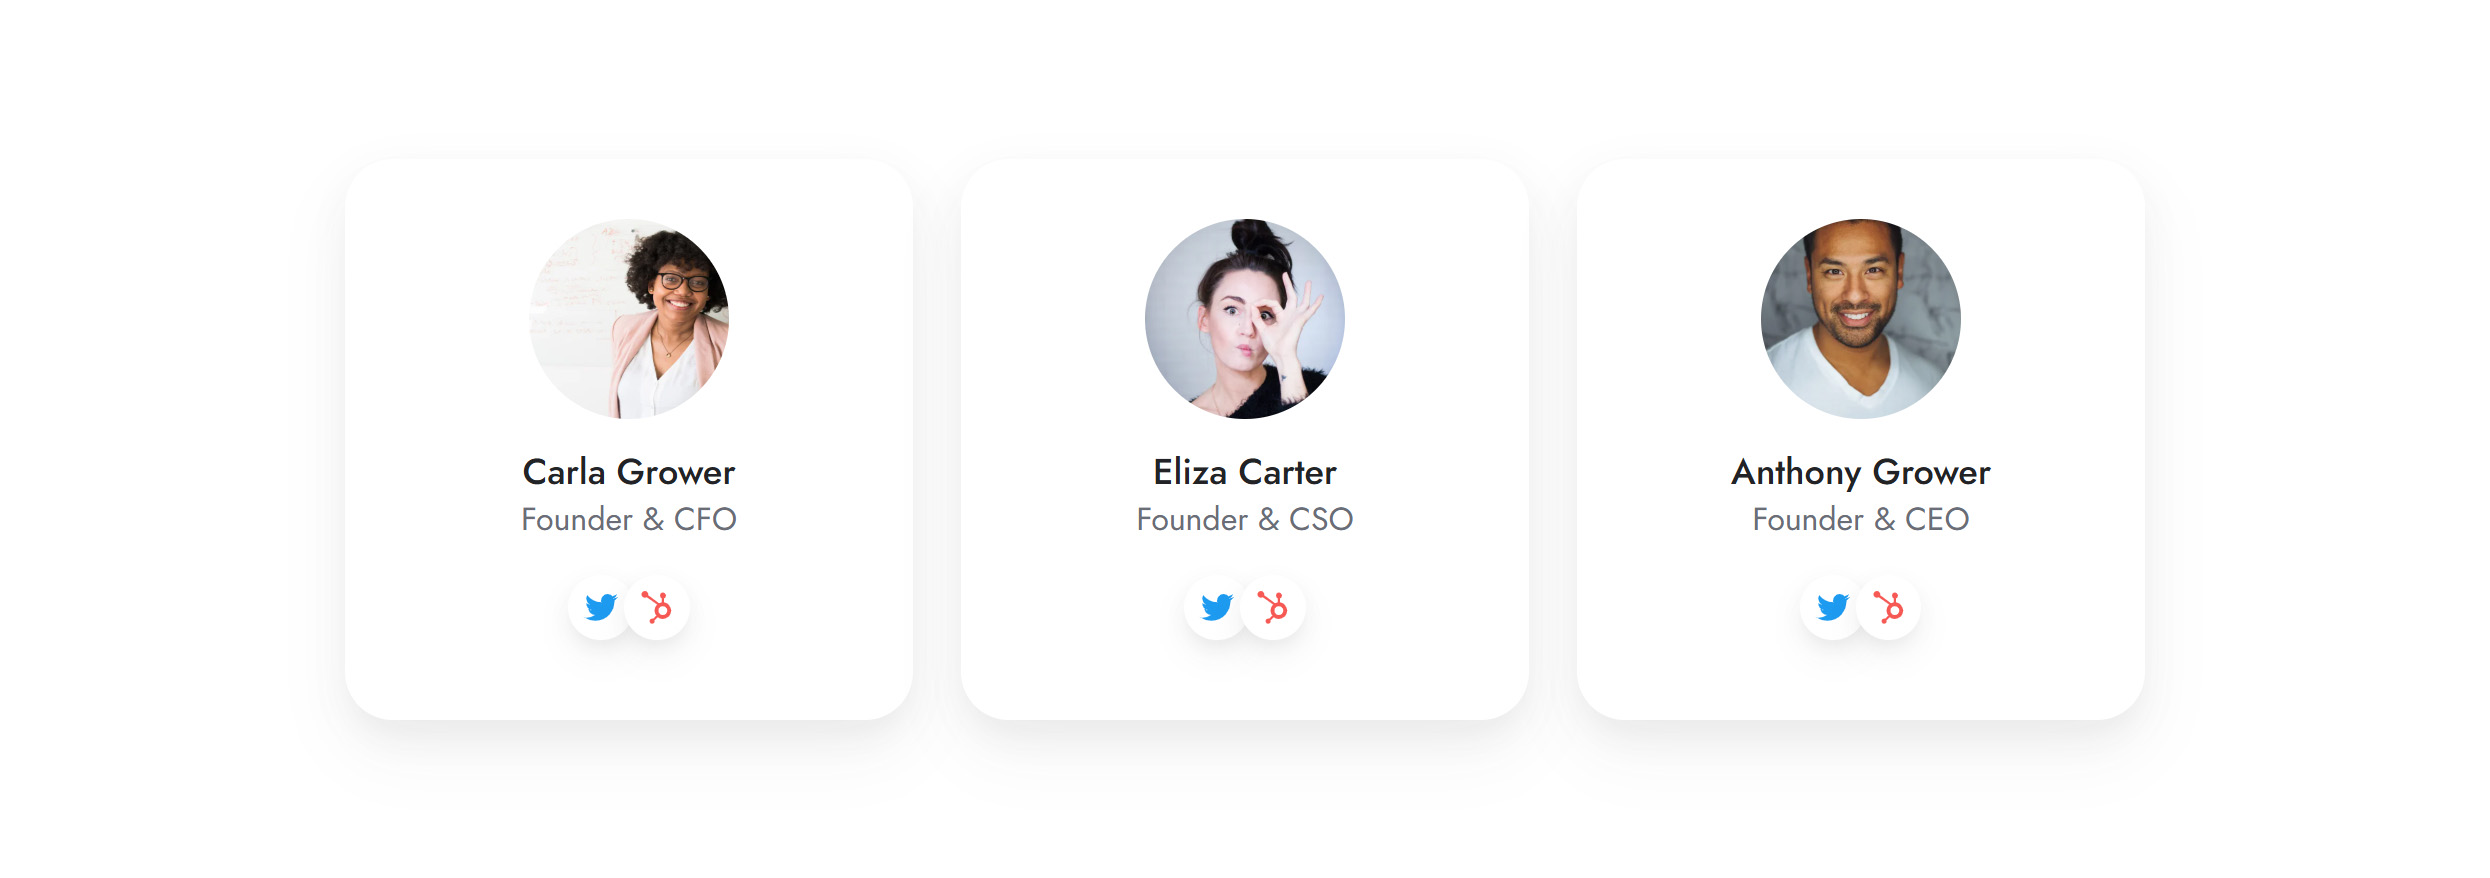
Task: Click Carla Grower's HubSpot icon
Action: [657, 607]
